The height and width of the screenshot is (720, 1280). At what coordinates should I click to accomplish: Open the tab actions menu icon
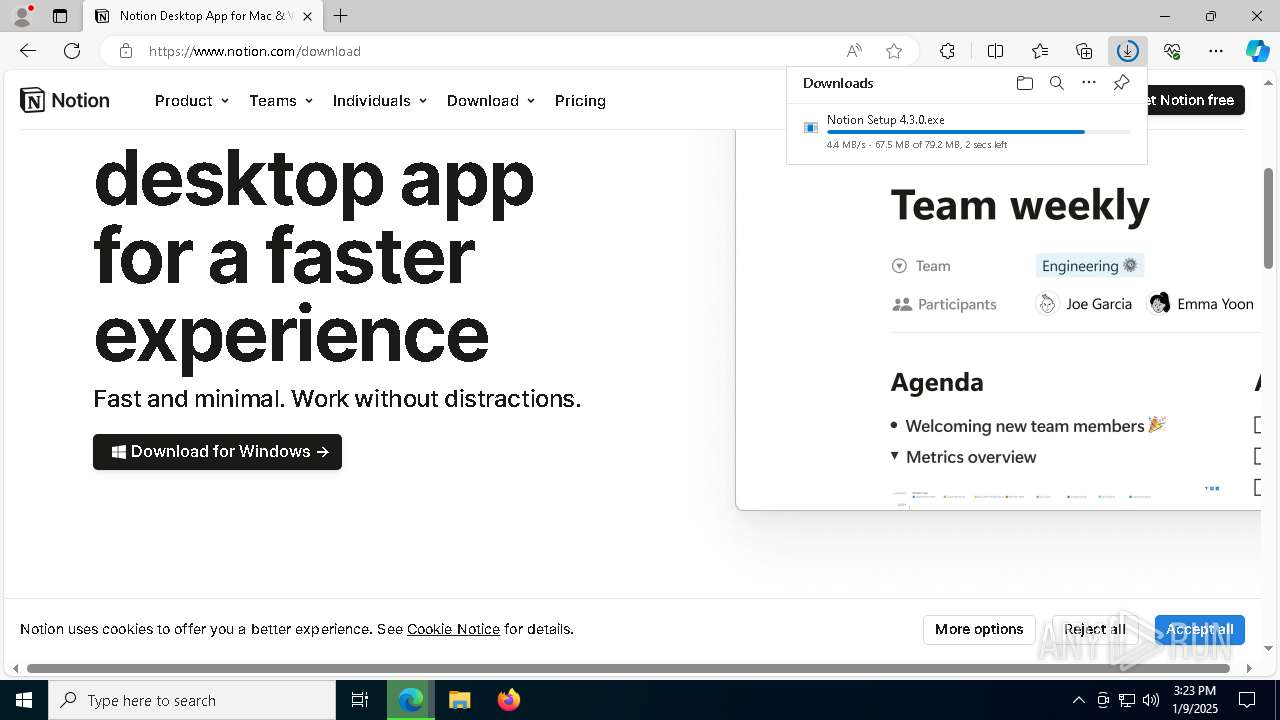click(60, 16)
